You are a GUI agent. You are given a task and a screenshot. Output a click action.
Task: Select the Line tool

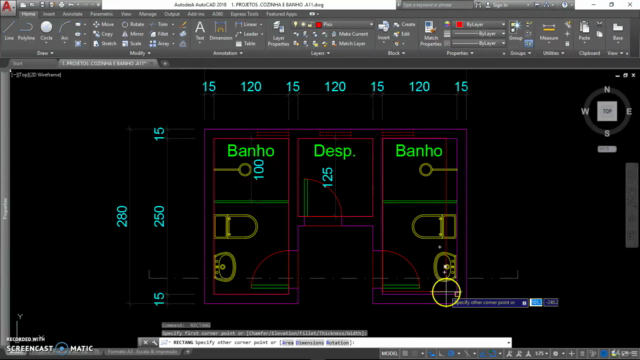[9, 31]
